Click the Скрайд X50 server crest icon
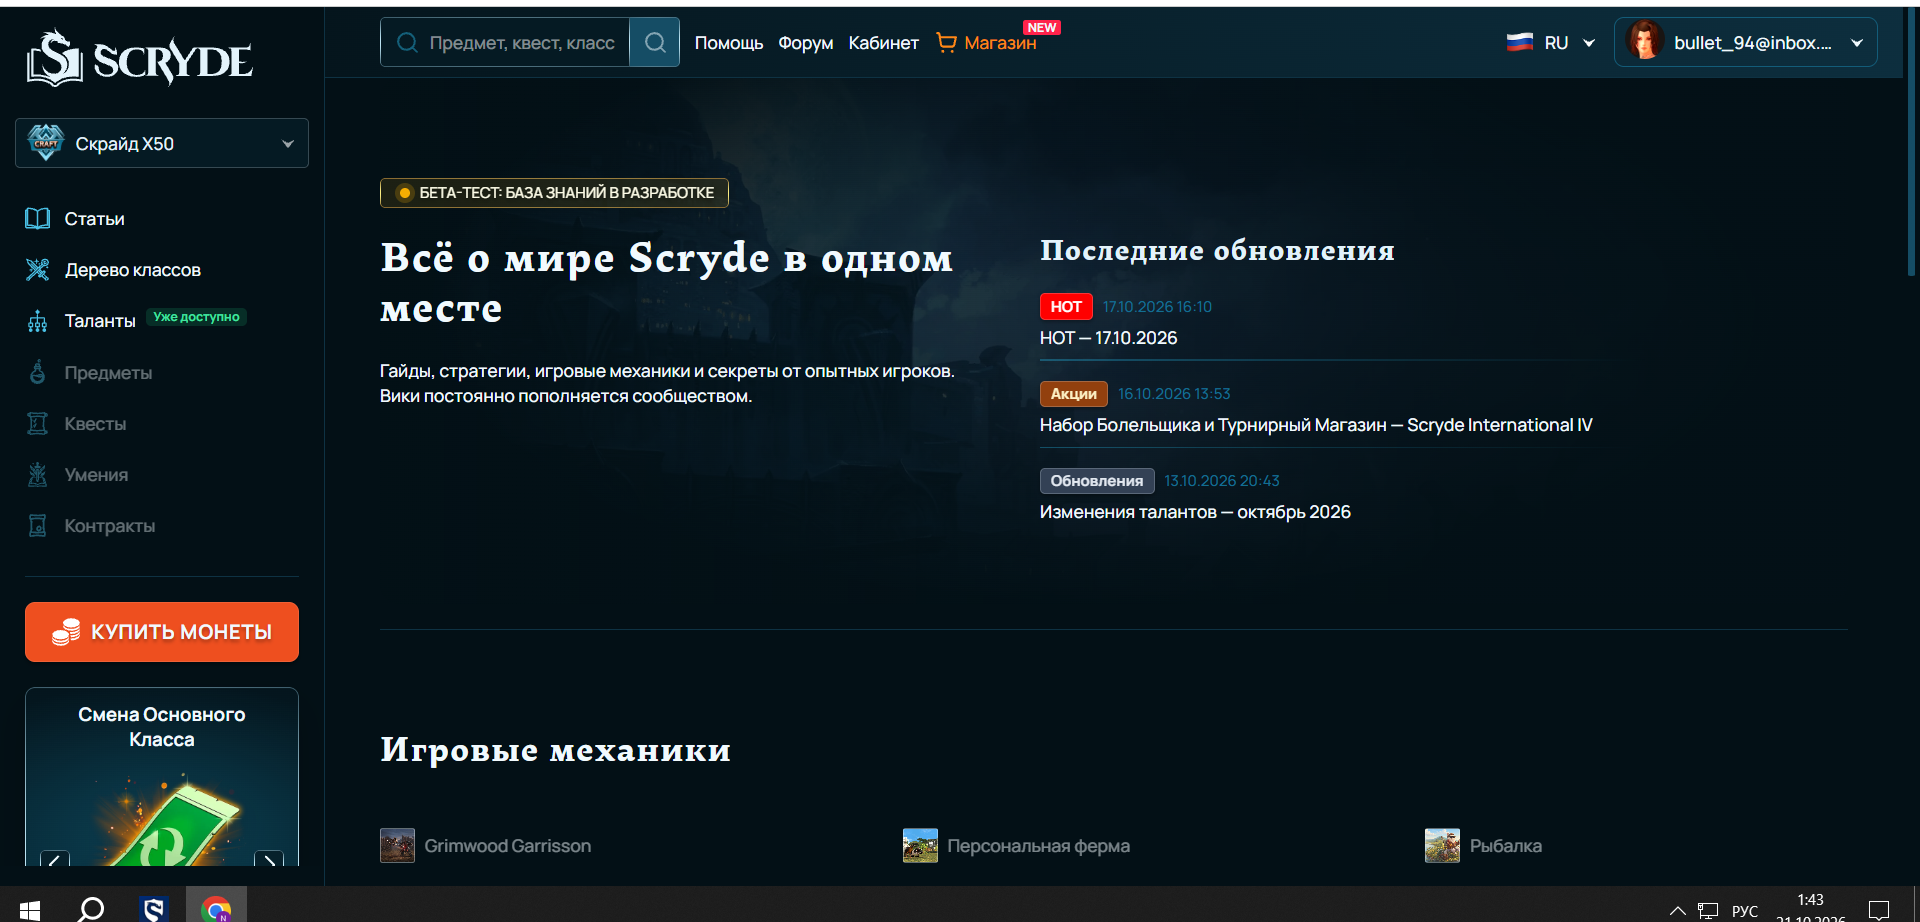 click(x=46, y=143)
